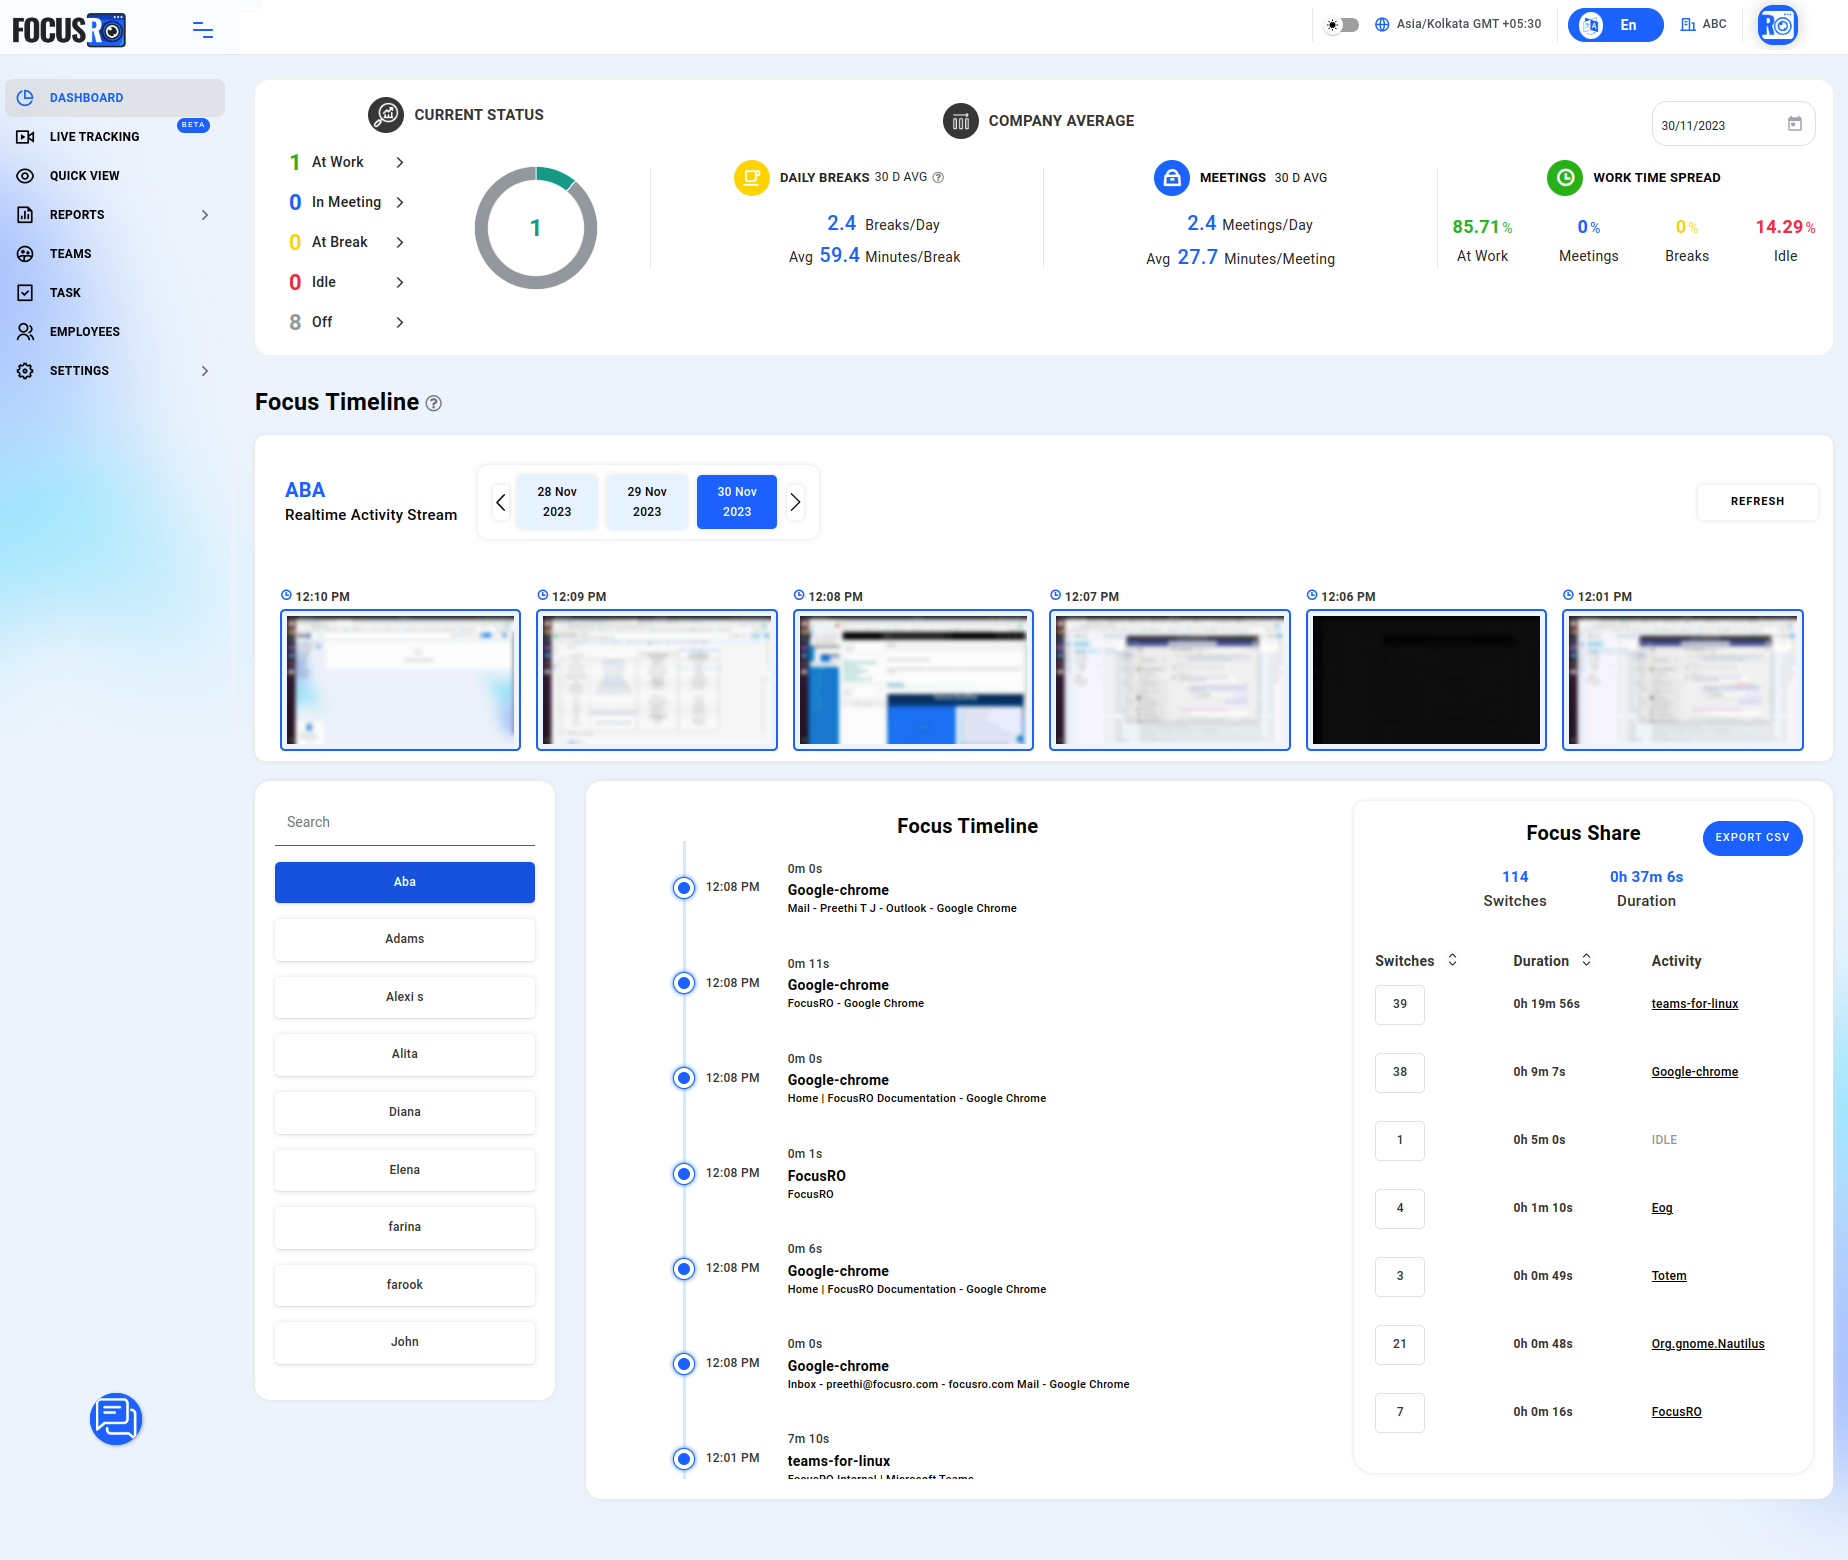This screenshot has height=1560, width=1848.
Task: Click the FocusRO logo
Action: click(x=69, y=29)
